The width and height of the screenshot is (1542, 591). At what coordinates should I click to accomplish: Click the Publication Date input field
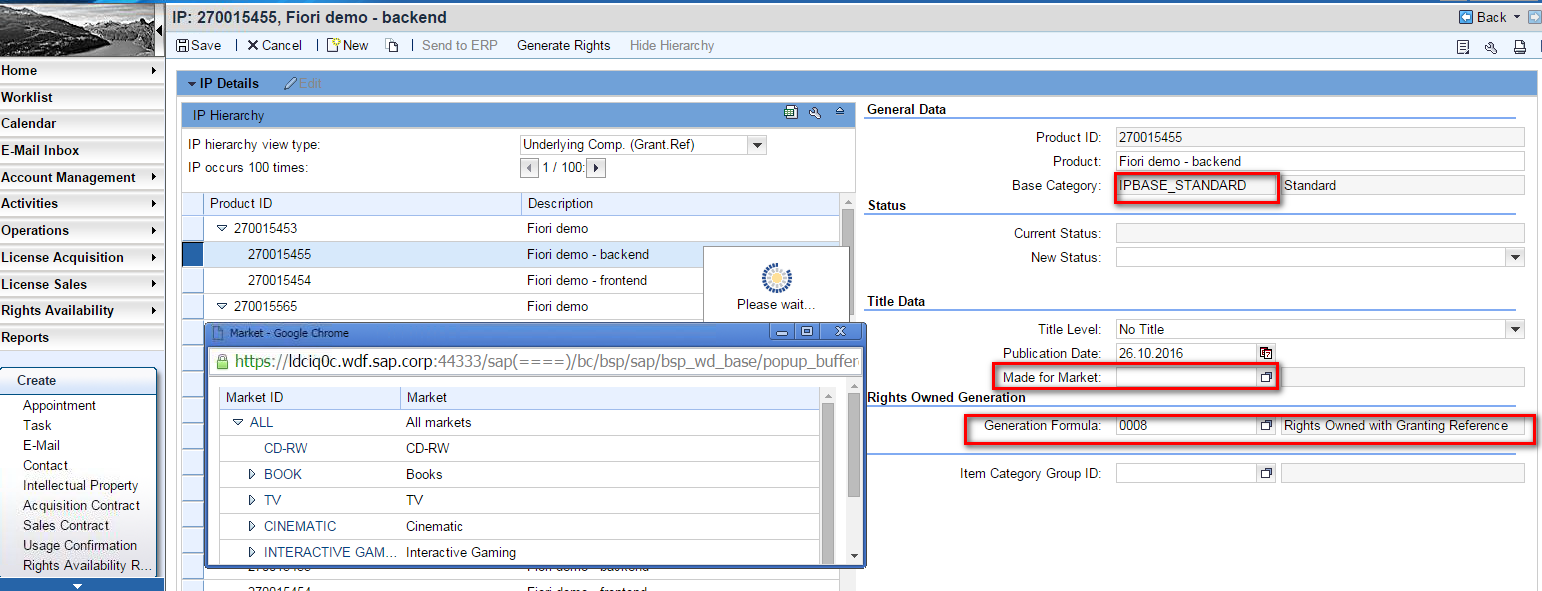click(x=1186, y=353)
